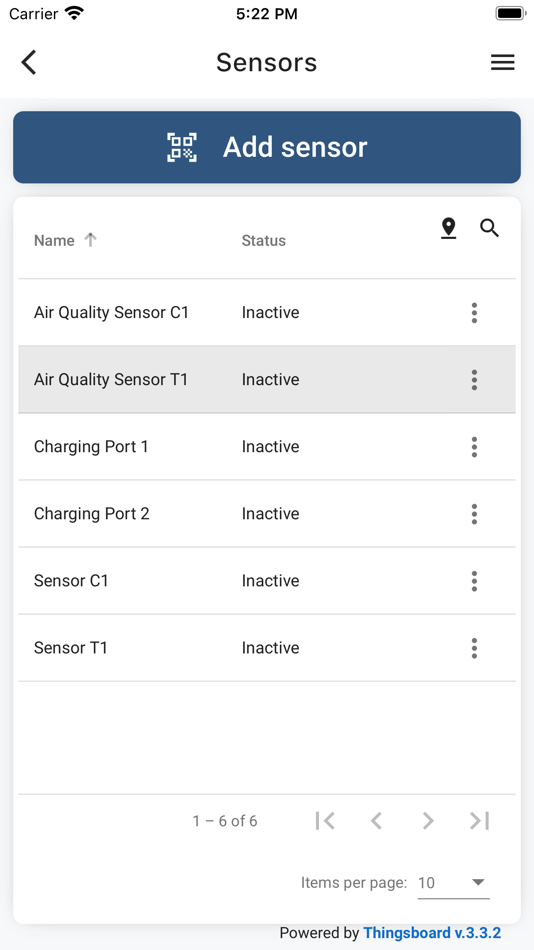Open more options for Charging Port 2

[x=474, y=514]
